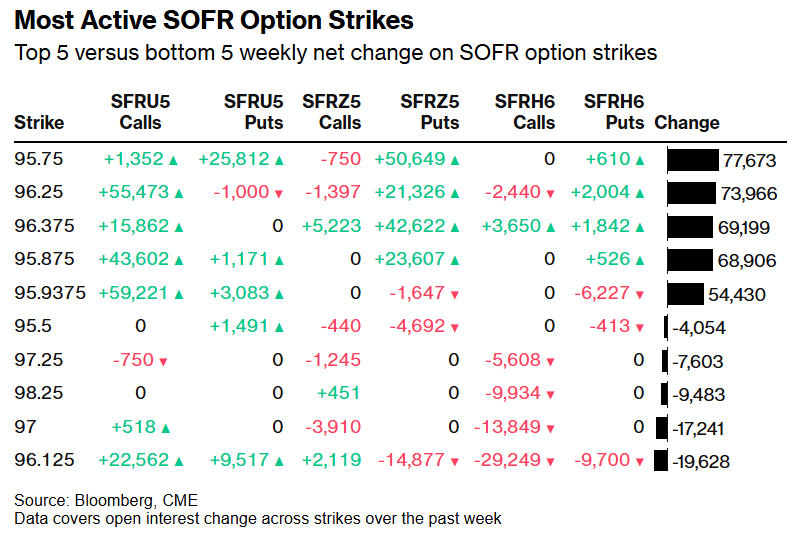Click the black bar for 54,430 change
Screen dimensions: 794x541
685,294
